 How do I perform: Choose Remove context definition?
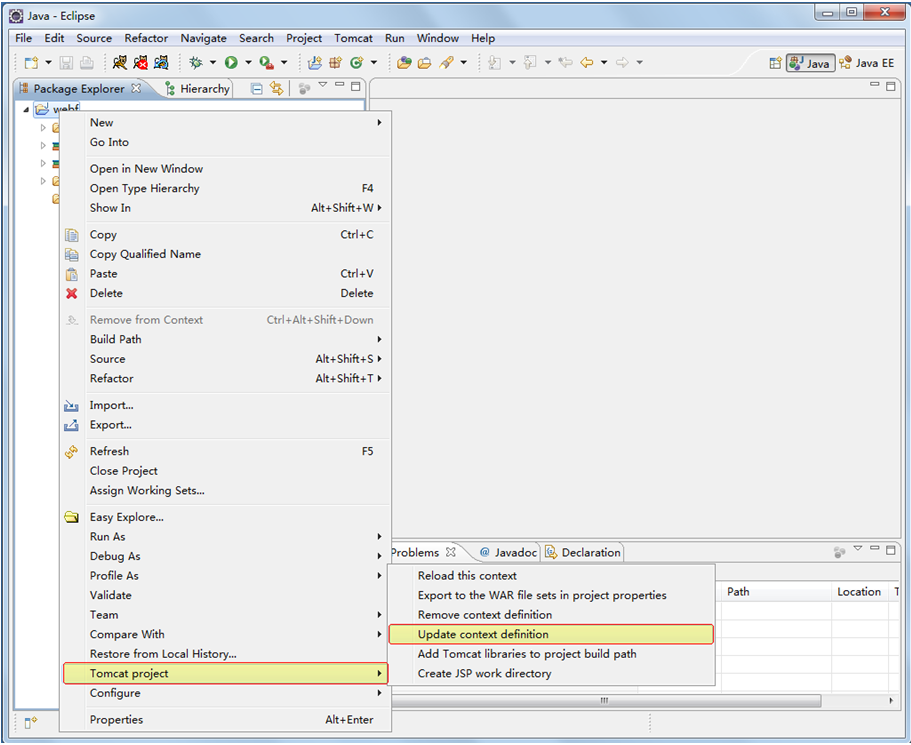point(551,614)
